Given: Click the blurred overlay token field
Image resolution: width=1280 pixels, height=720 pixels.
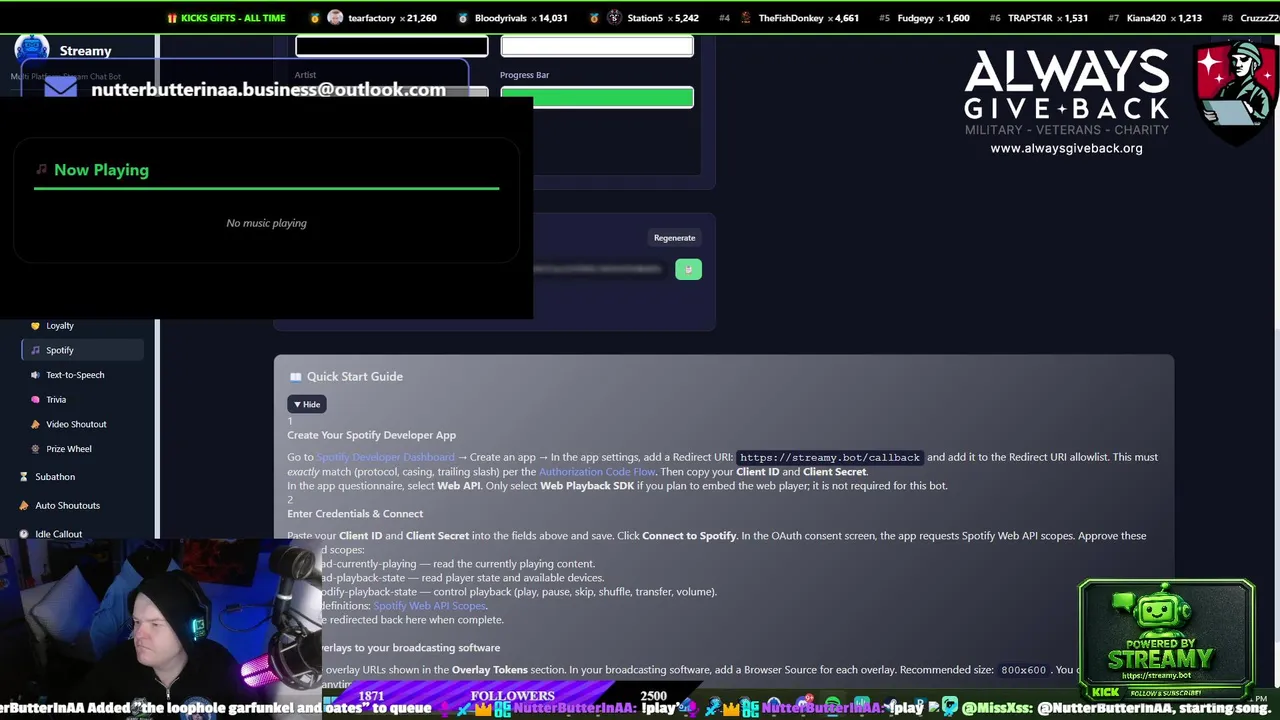Looking at the screenshot, I should point(597,269).
